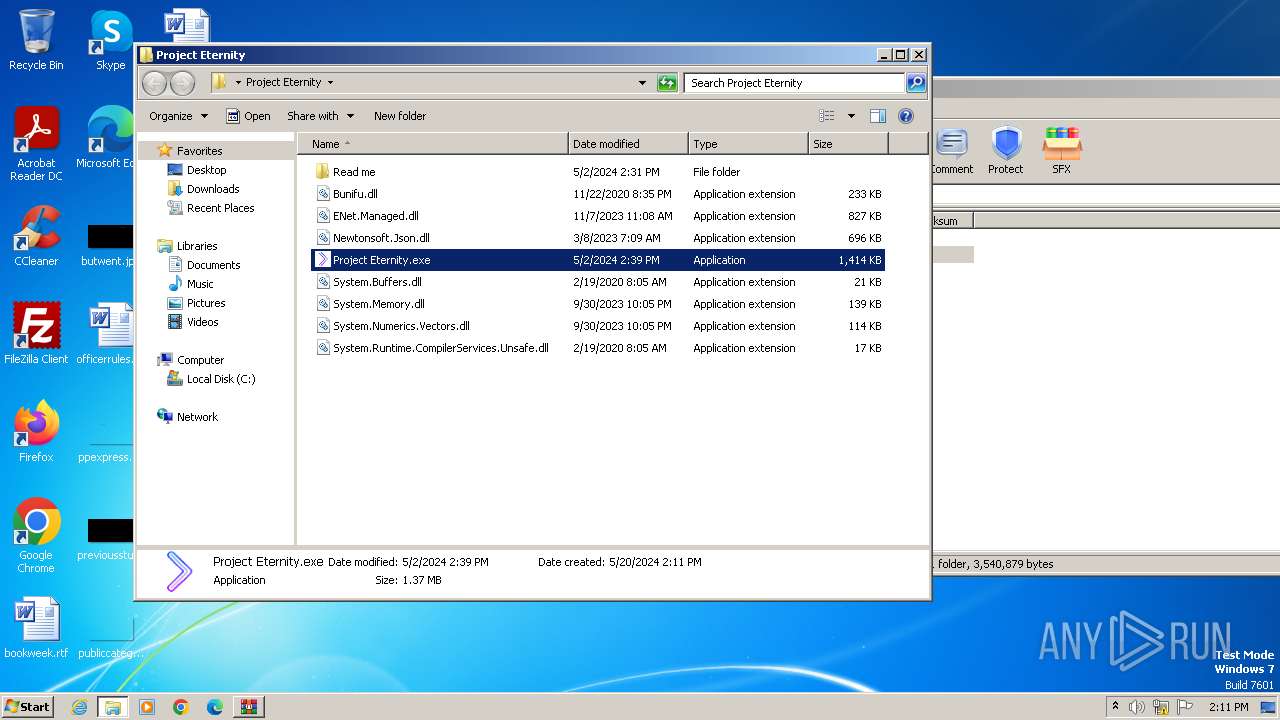Sort by the Type column header
This screenshot has width=1280, height=720.
coord(748,144)
